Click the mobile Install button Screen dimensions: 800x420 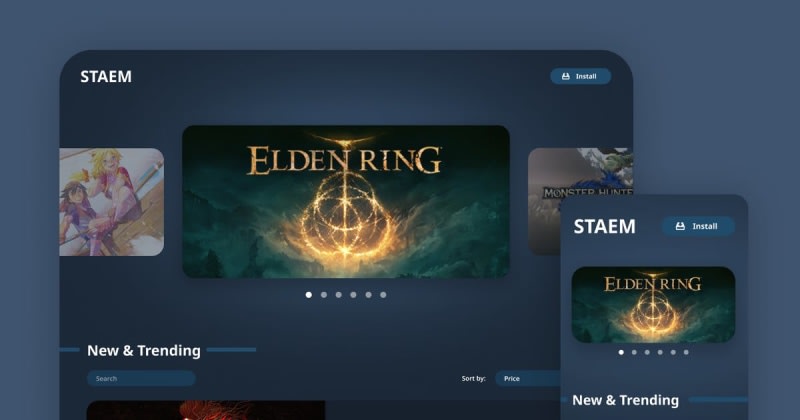coord(698,226)
